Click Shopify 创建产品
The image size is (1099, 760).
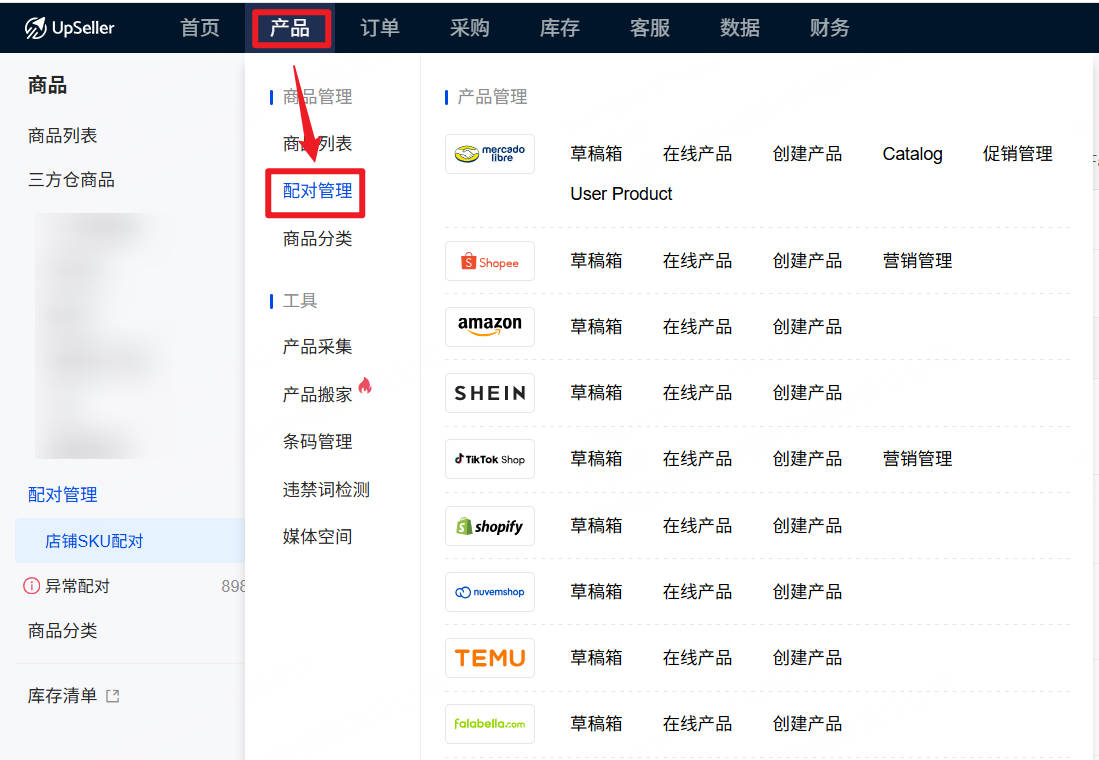tap(807, 526)
